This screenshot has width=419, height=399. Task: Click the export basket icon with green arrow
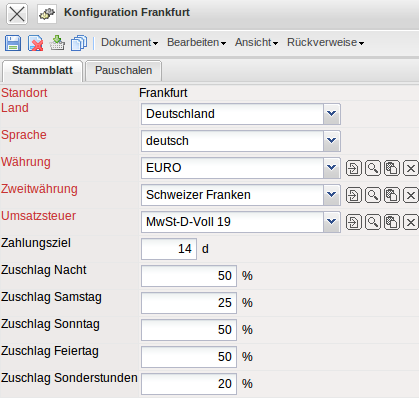[x=57, y=43]
